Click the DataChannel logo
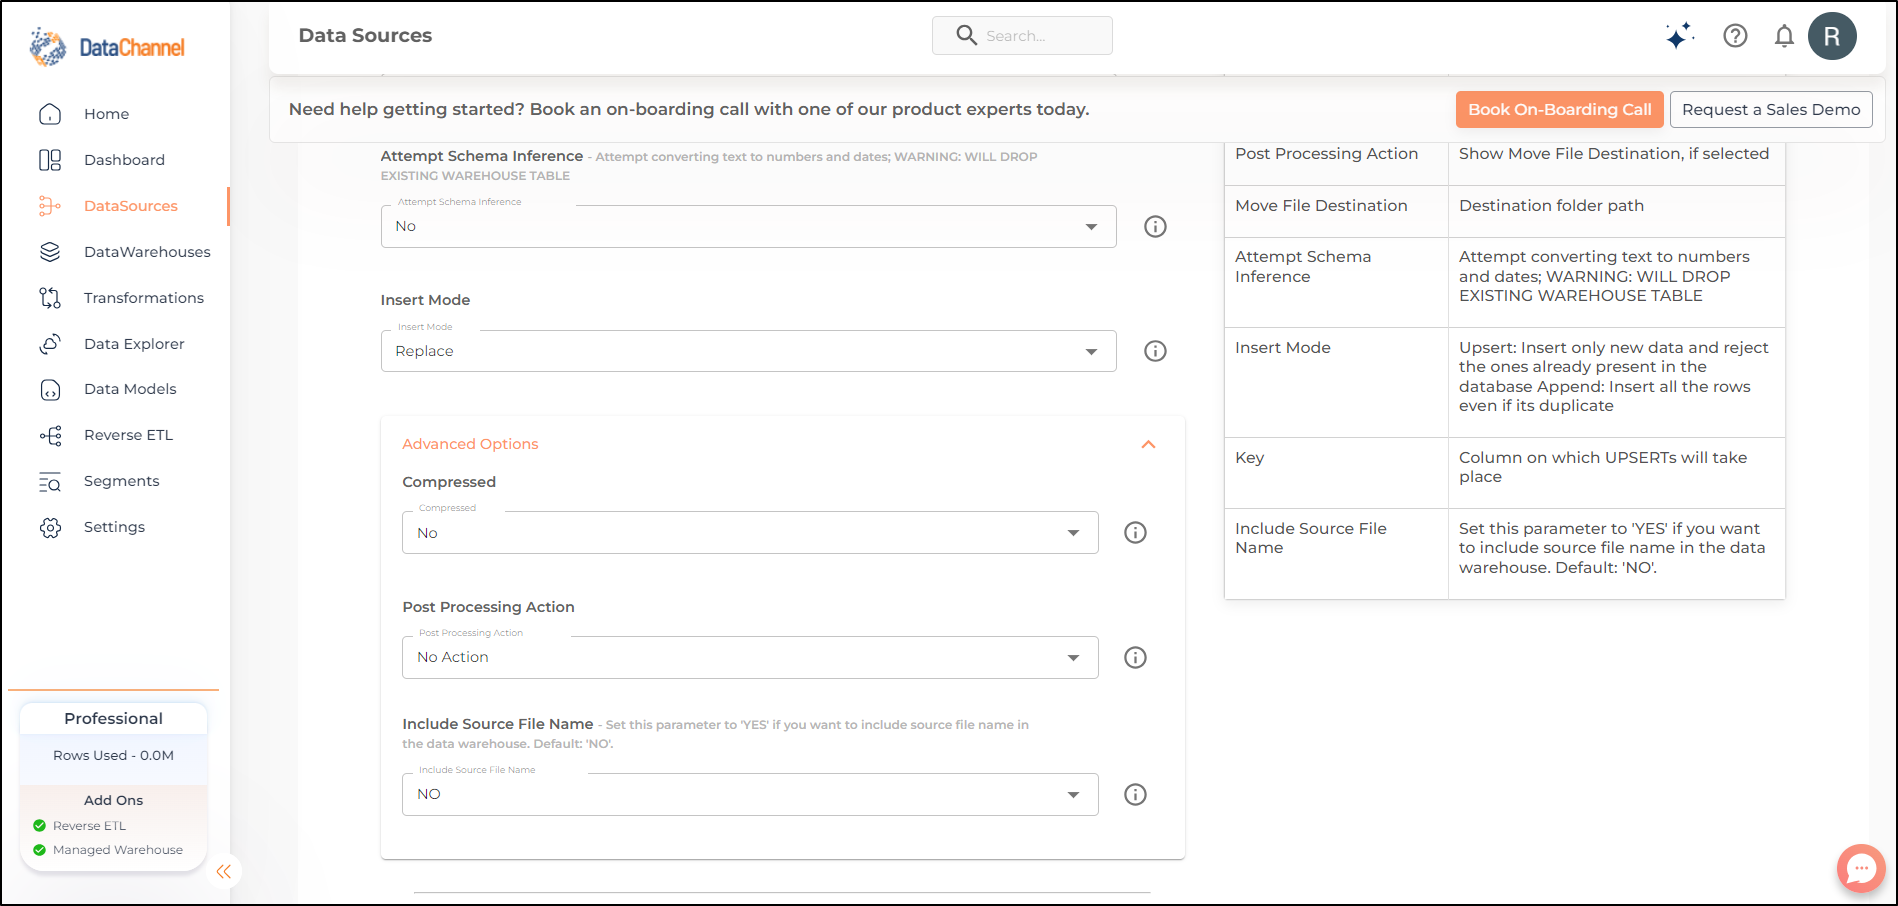The image size is (1898, 906). tap(107, 47)
